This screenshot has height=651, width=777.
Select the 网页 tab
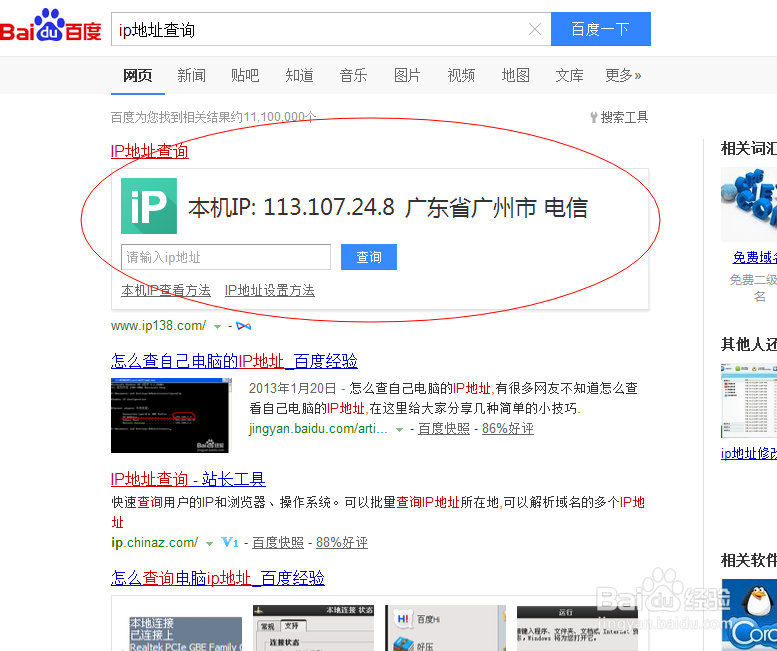point(138,75)
